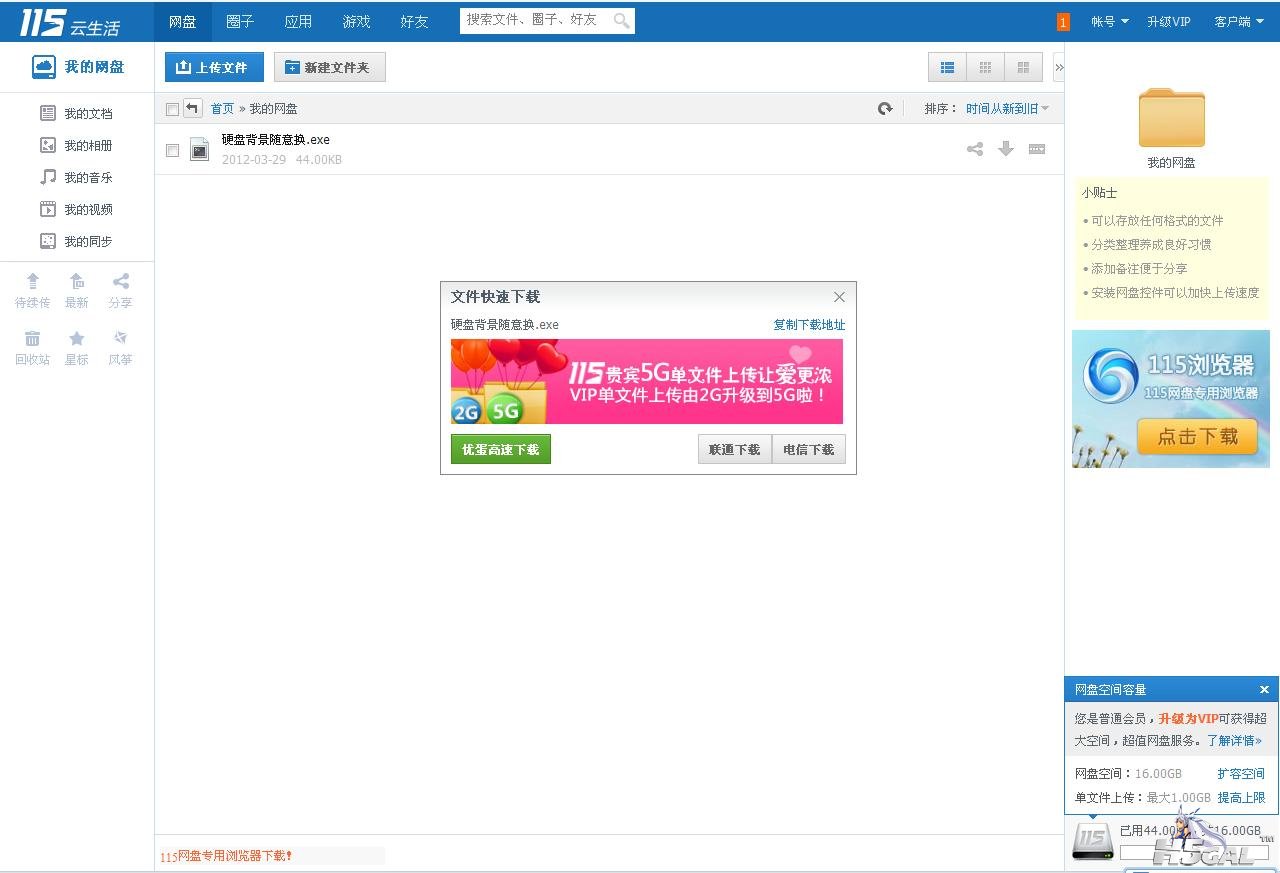Open 风筝 kite section
The image size is (1280, 873).
(x=120, y=348)
